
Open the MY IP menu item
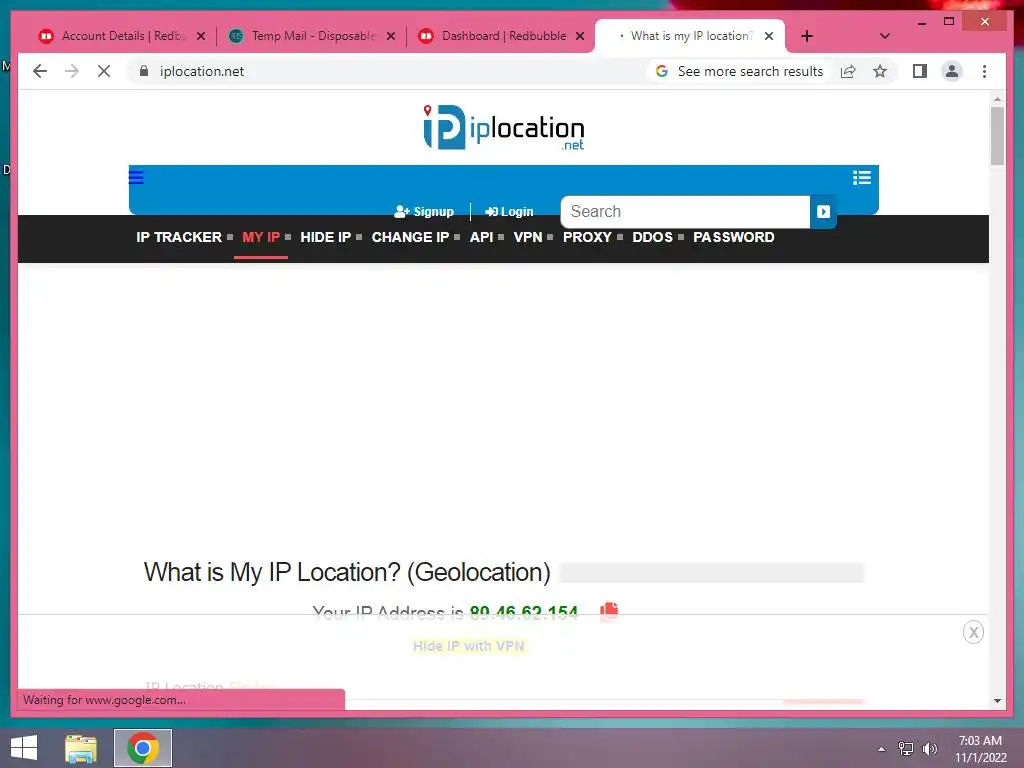(261, 237)
